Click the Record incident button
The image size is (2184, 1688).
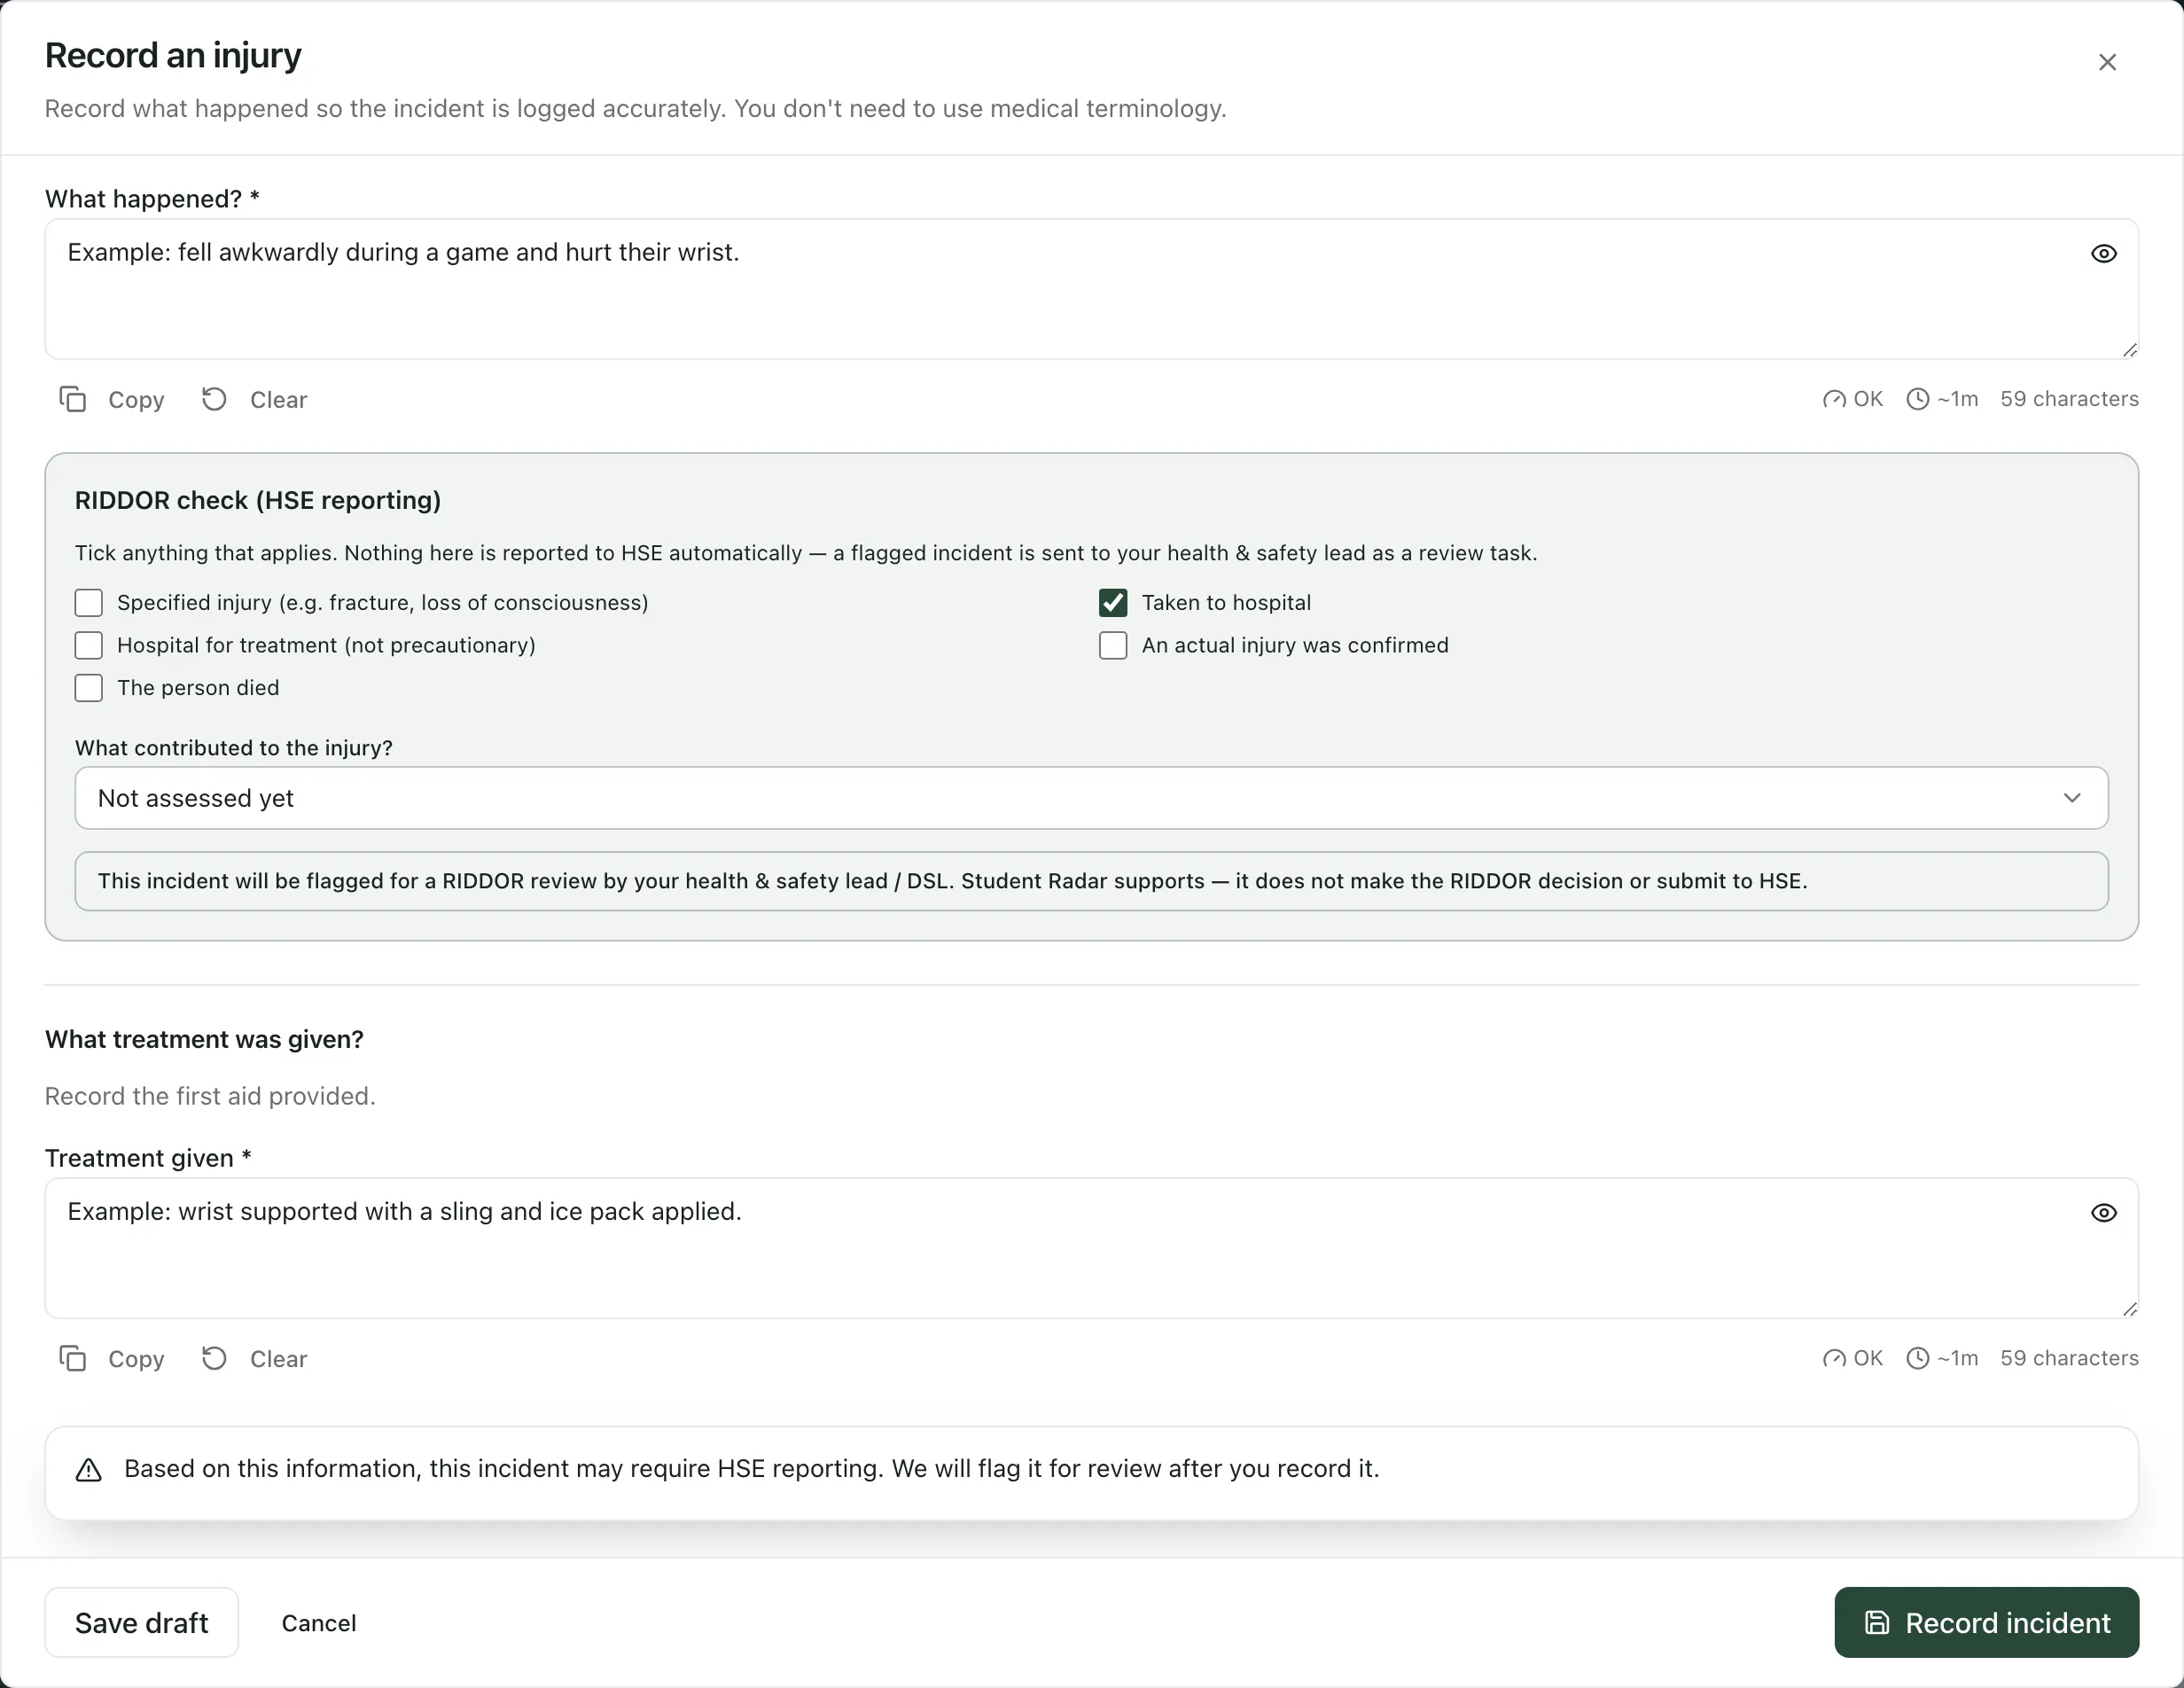pyautogui.click(x=1986, y=1622)
